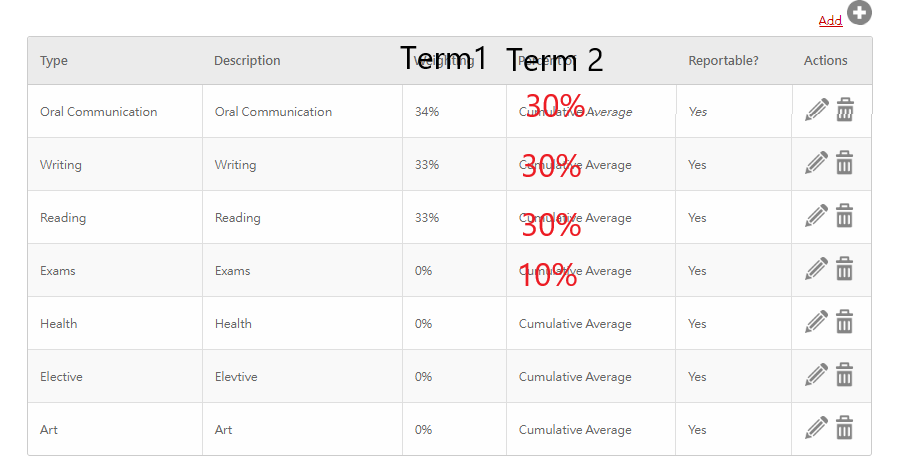Delete the Oral Communication row

(844, 109)
